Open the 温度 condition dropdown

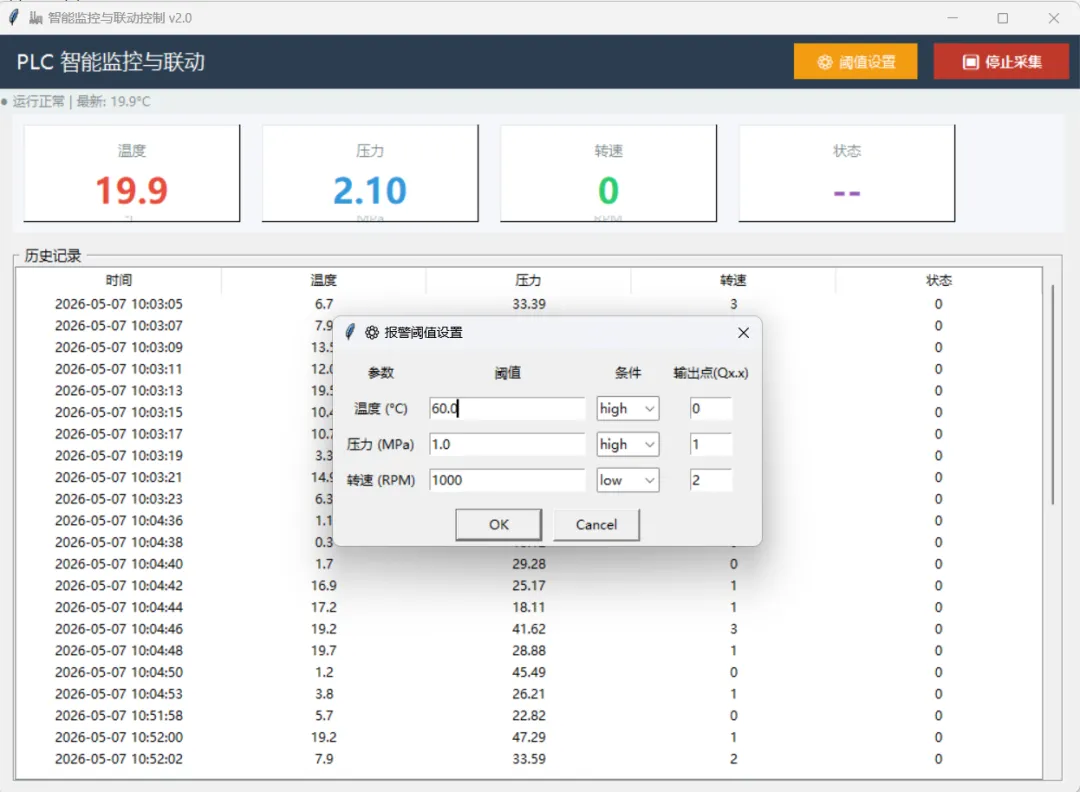click(627, 408)
